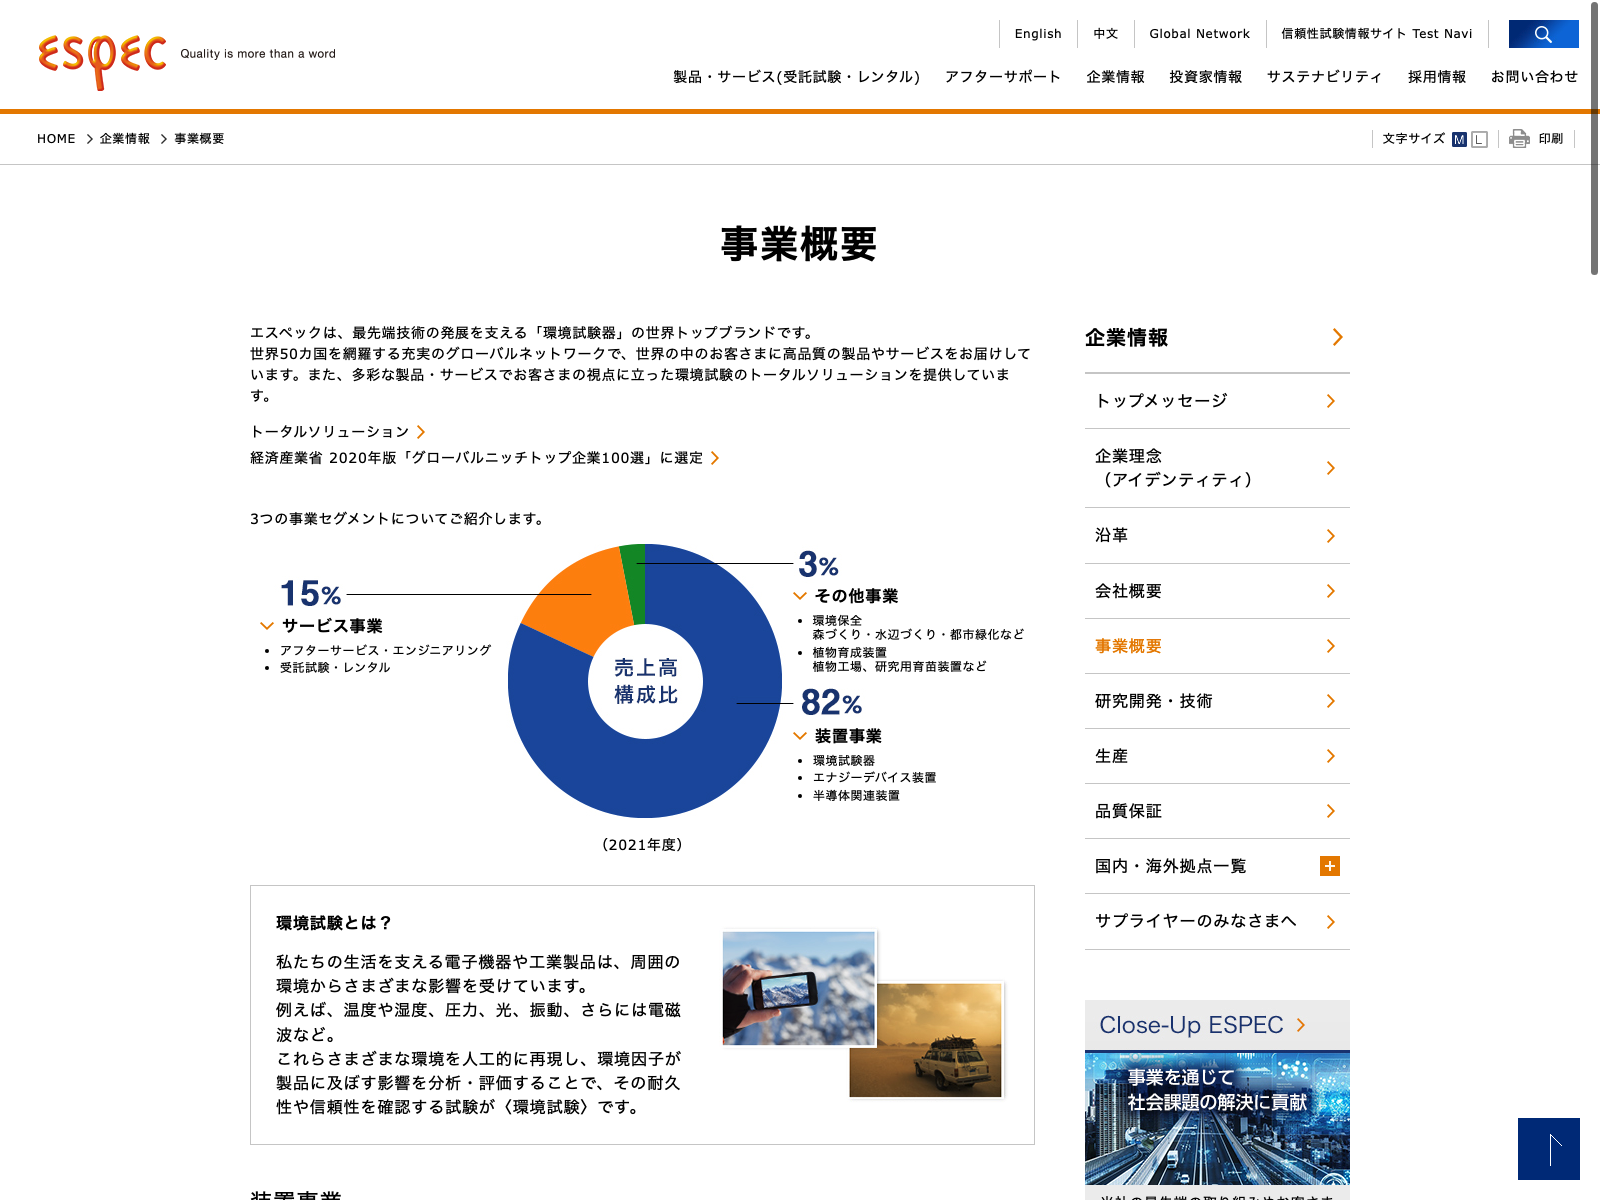Click the arrow icon next to 企業情報 heading
Image resolution: width=1600 pixels, height=1200 pixels.
click(1337, 338)
